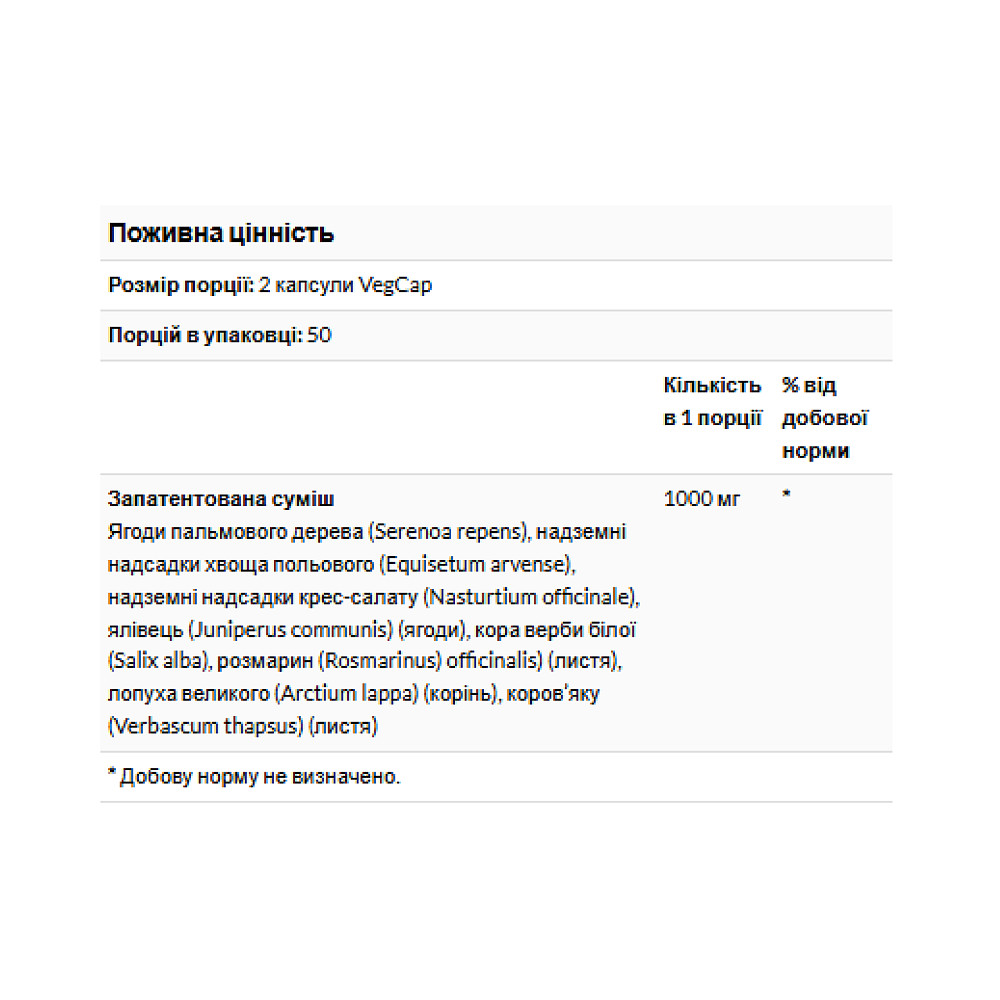Click the "Equisetum arvense" ingredient name
This screenshot has height=1000, width=1000.
point(475,564)
